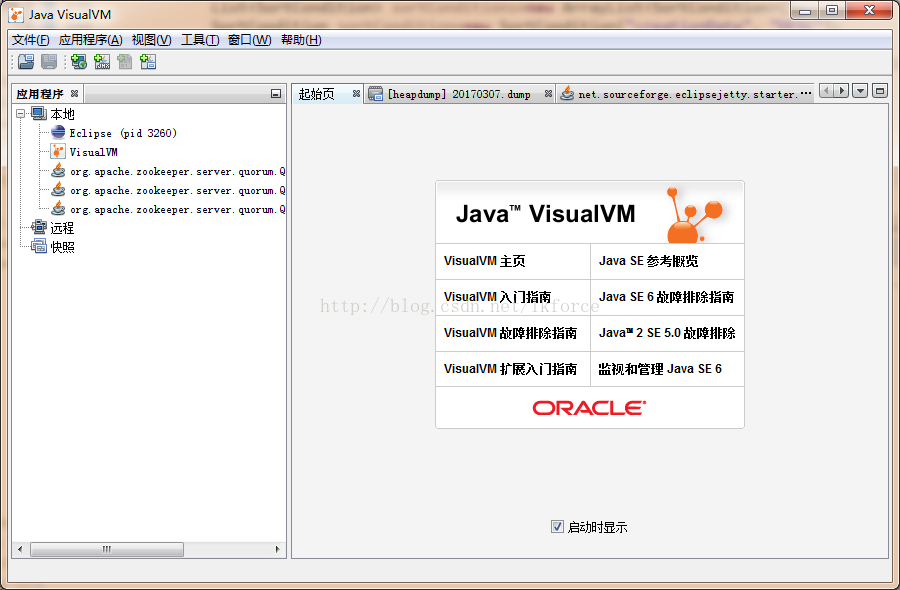Open the 应用程序(A) menu

91,40
